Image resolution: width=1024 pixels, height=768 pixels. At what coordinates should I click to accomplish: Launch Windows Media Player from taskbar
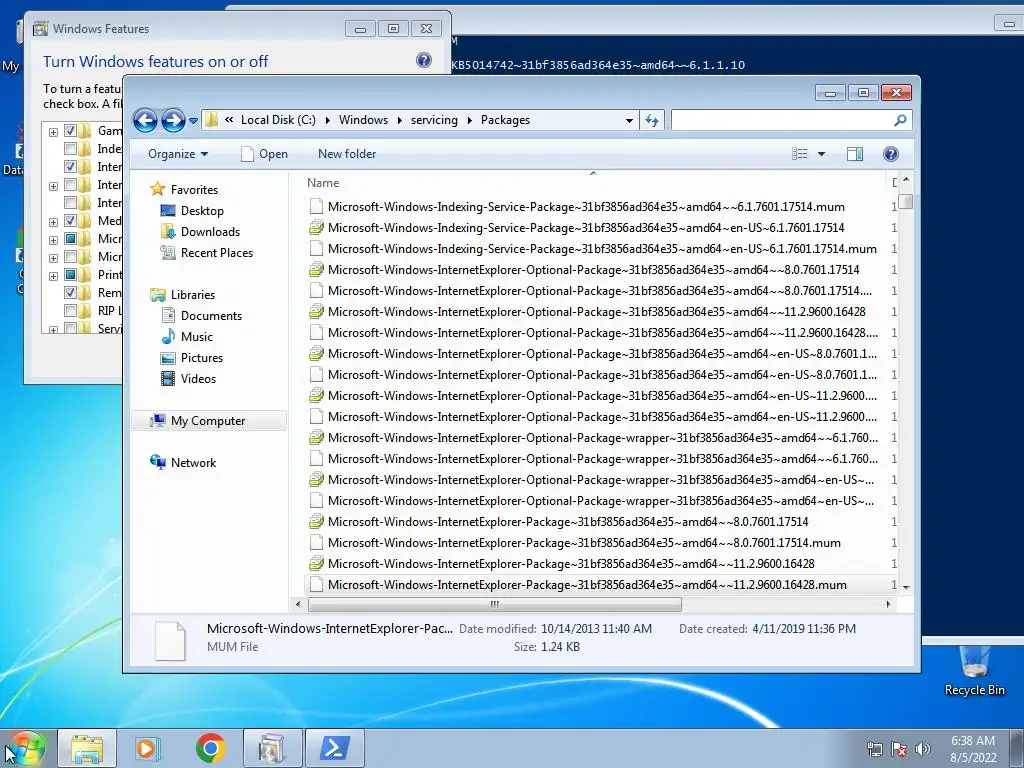148,748
